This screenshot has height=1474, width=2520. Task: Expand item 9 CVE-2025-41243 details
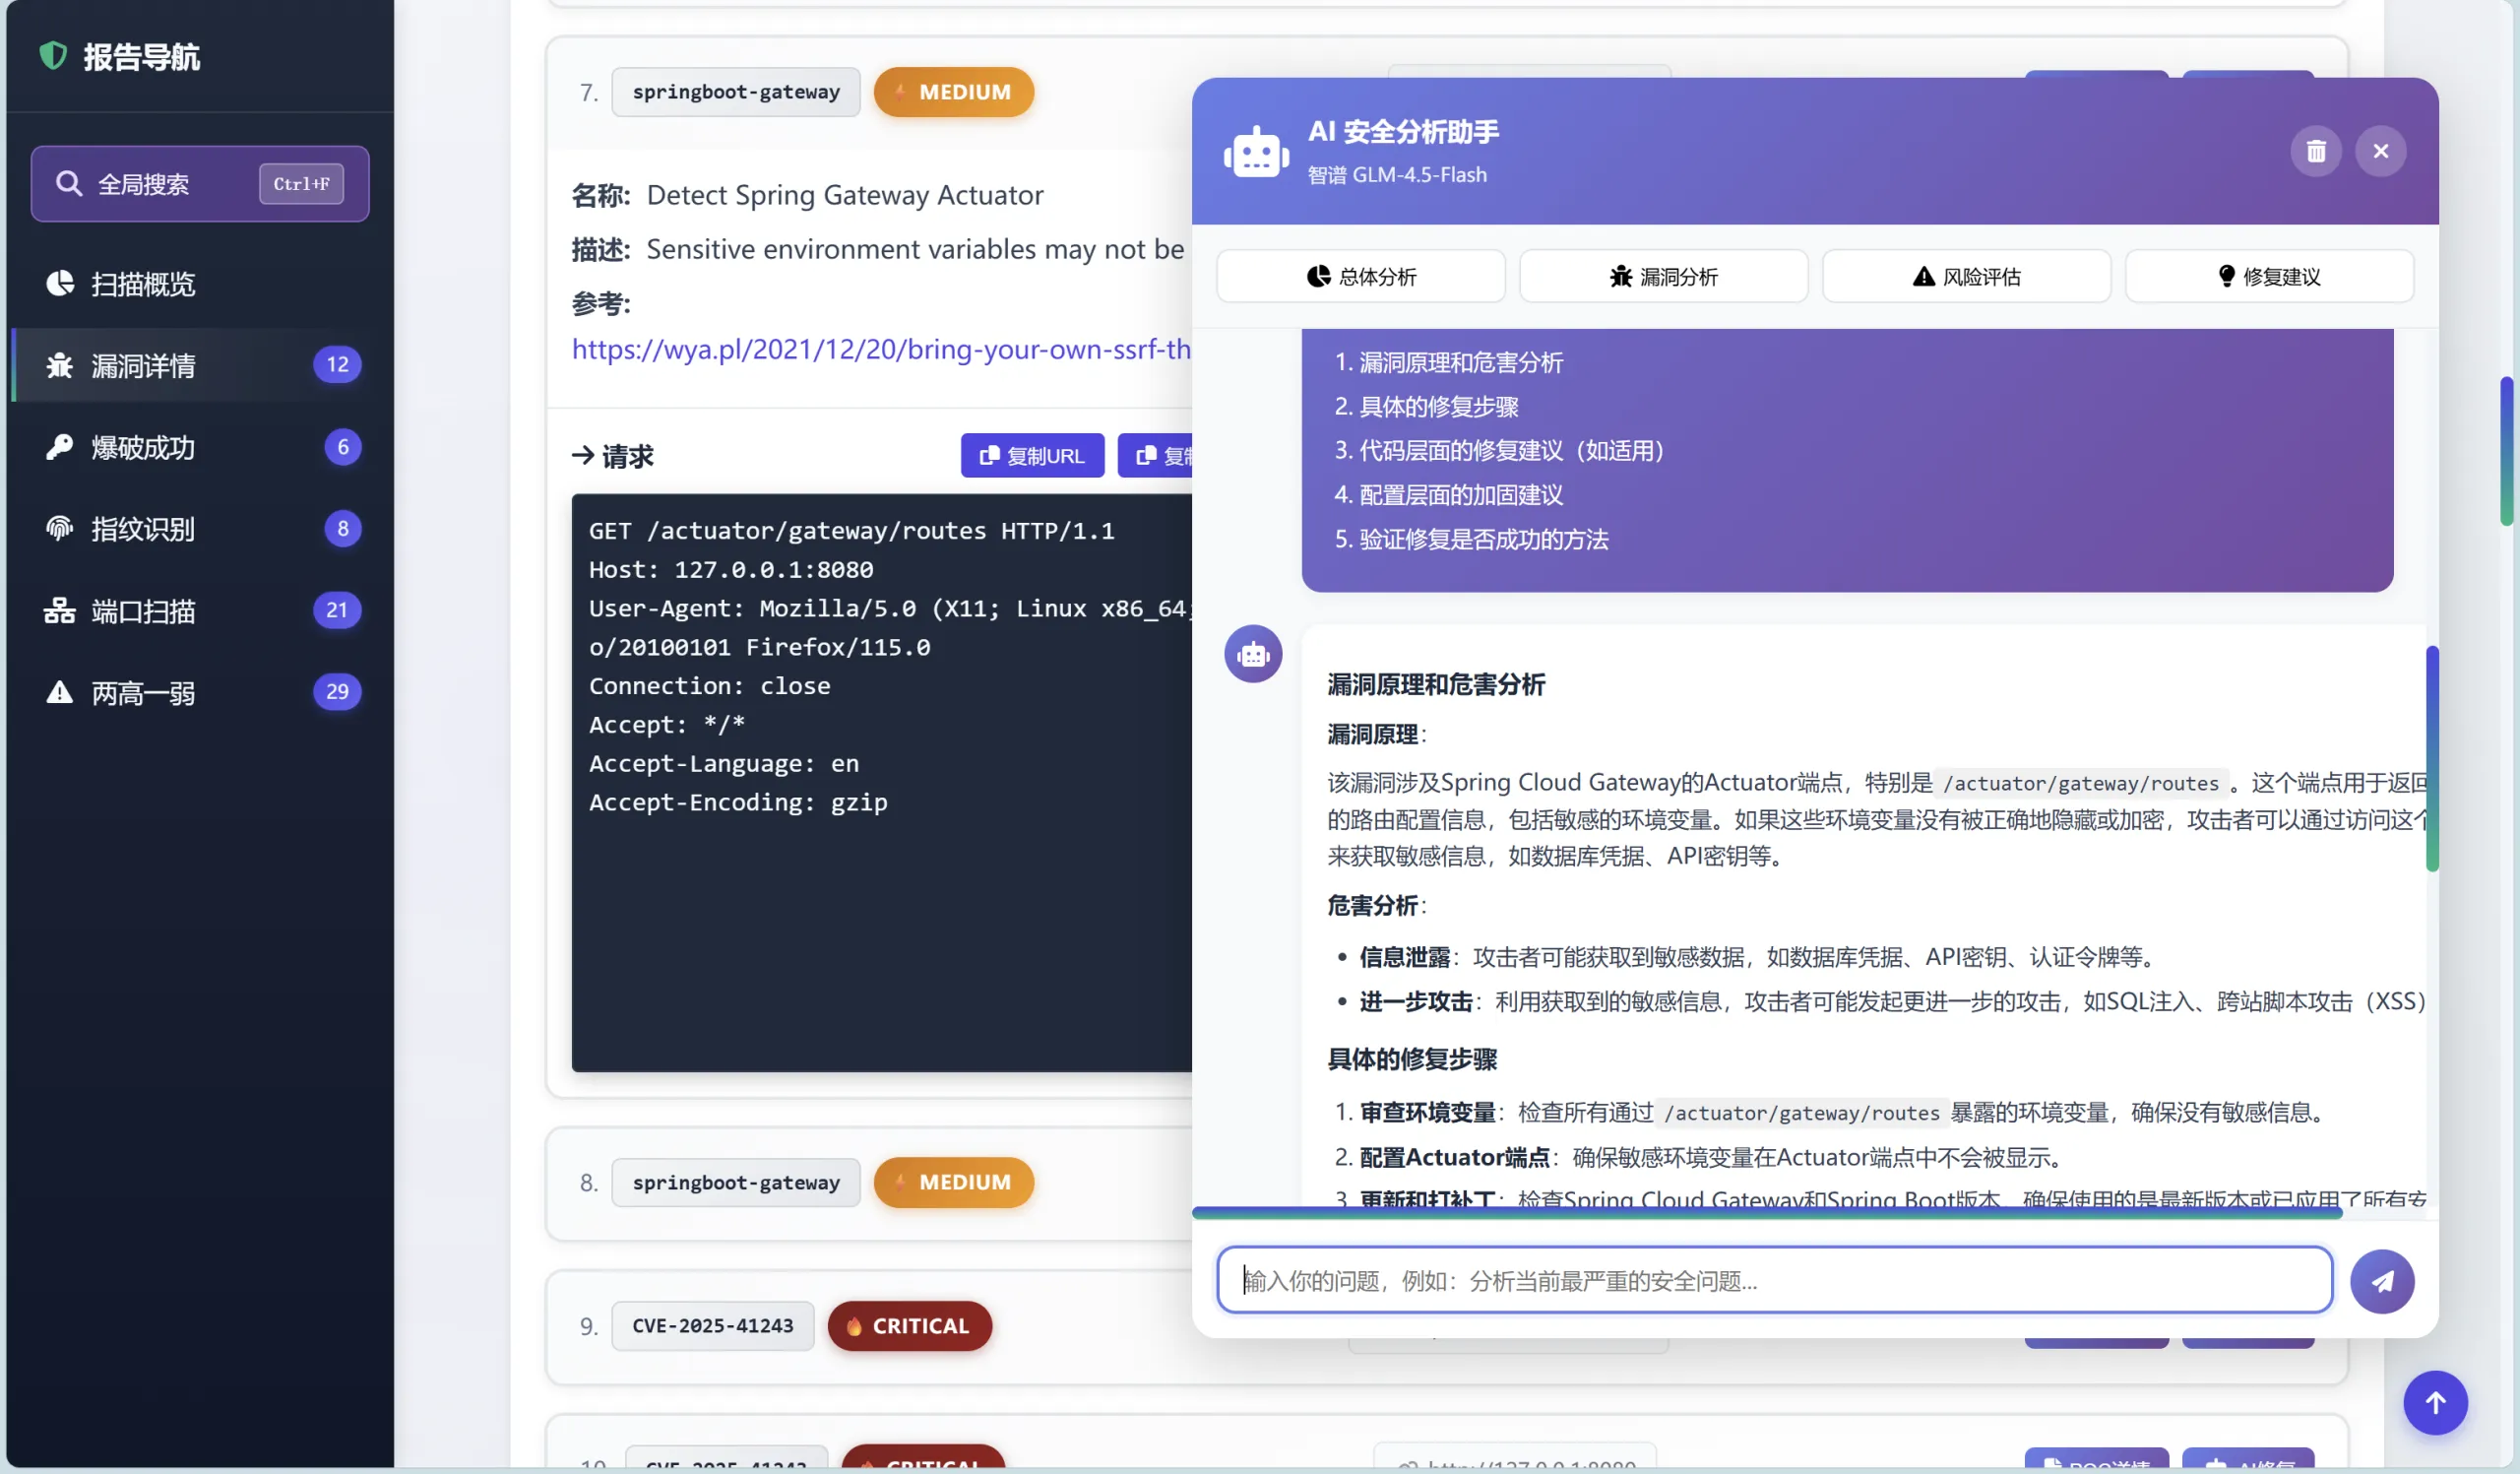[711, 1325]
